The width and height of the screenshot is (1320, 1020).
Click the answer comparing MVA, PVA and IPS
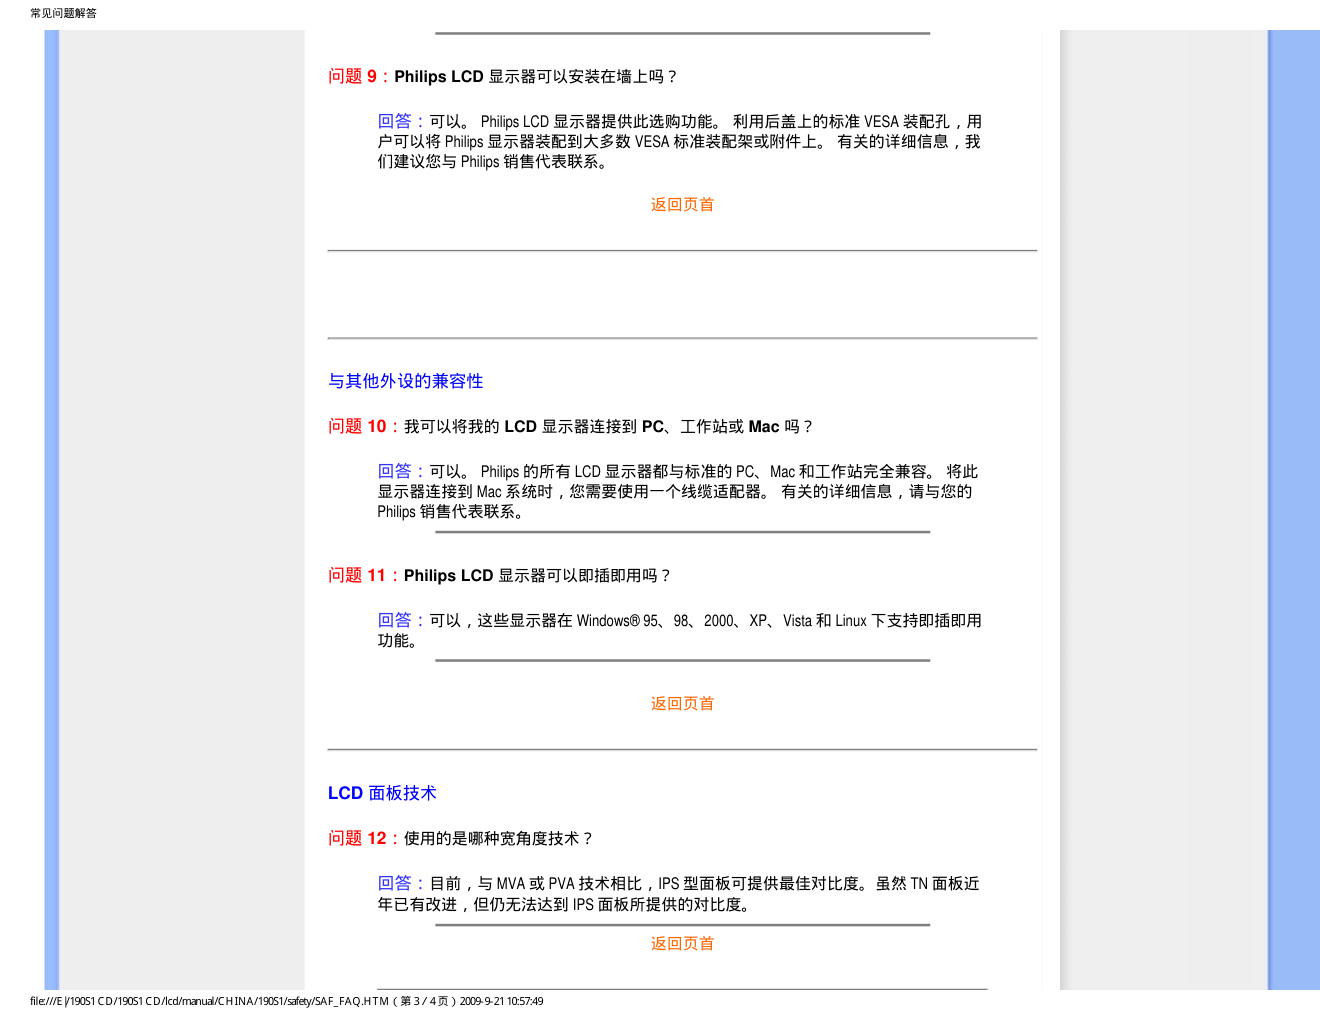[678, 894]
